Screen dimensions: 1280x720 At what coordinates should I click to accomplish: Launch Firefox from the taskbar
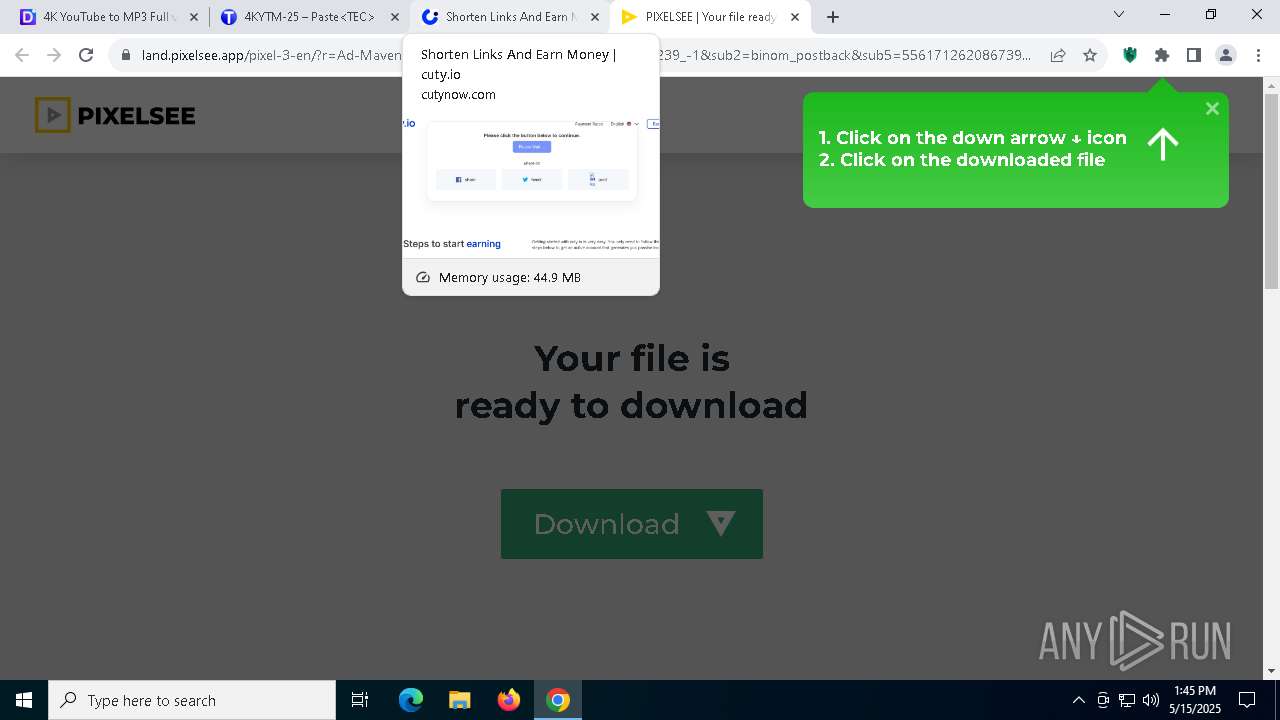coord(509,700)
